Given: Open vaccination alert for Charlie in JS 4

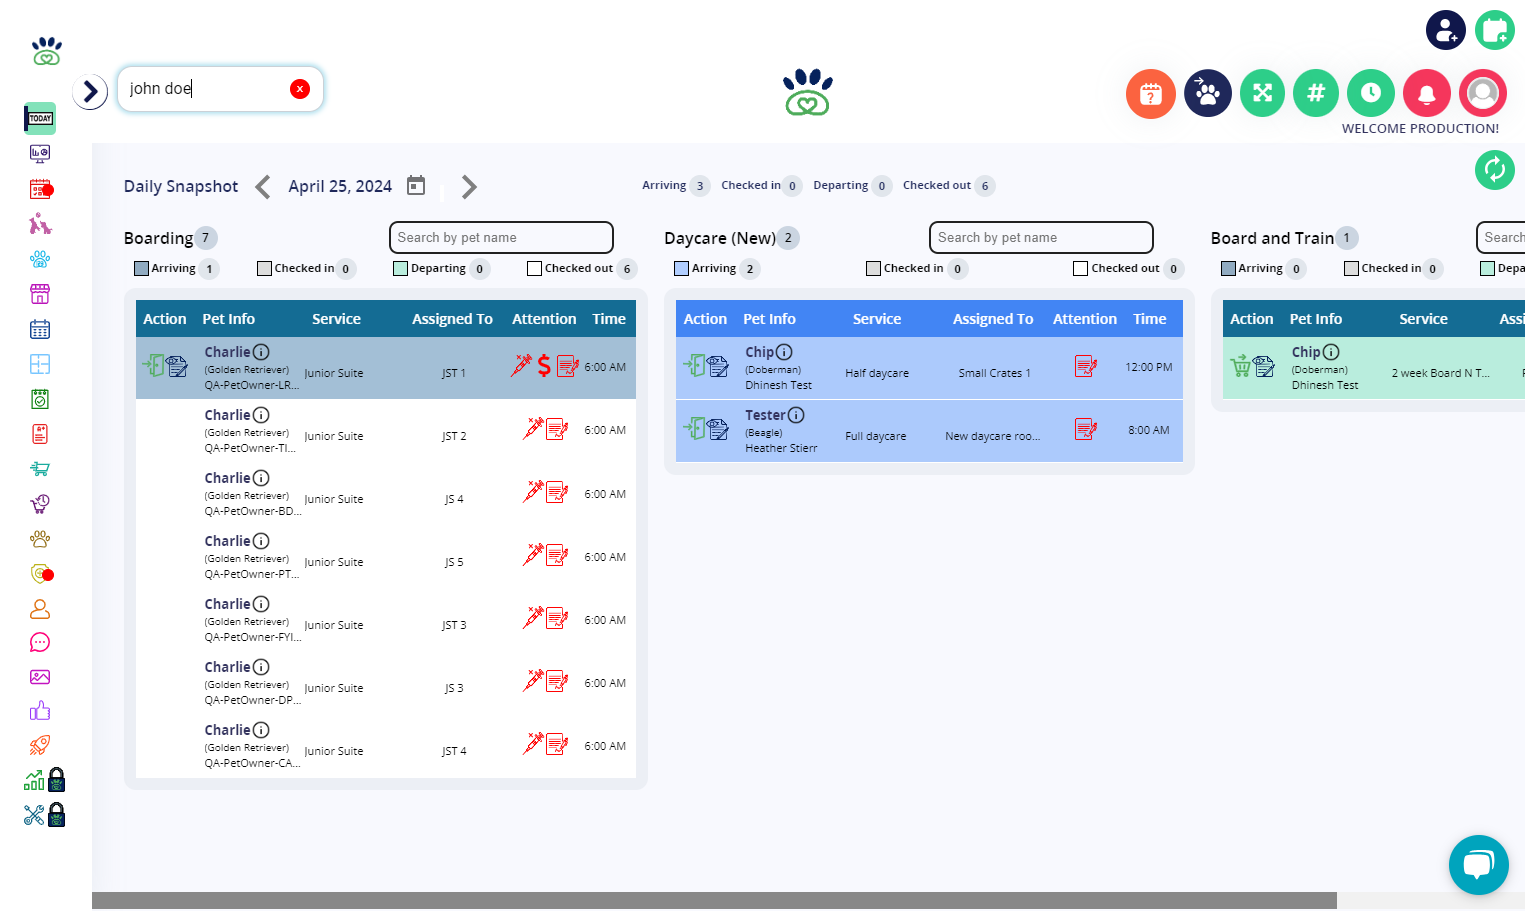Looking at the screenshot, I should click(x=533, y=491).
